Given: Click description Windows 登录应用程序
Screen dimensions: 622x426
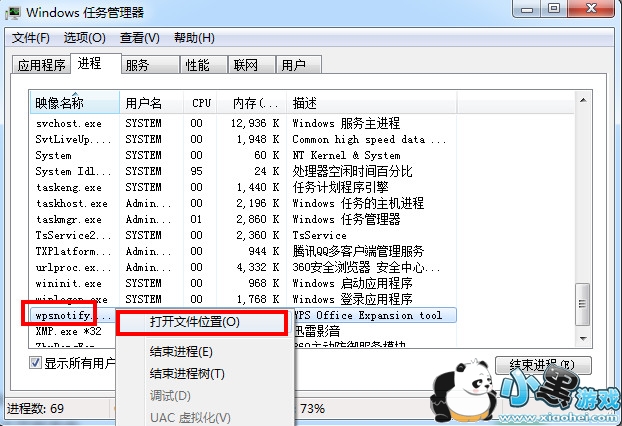Looking at the screenshot, I should (x=352, y=299).
